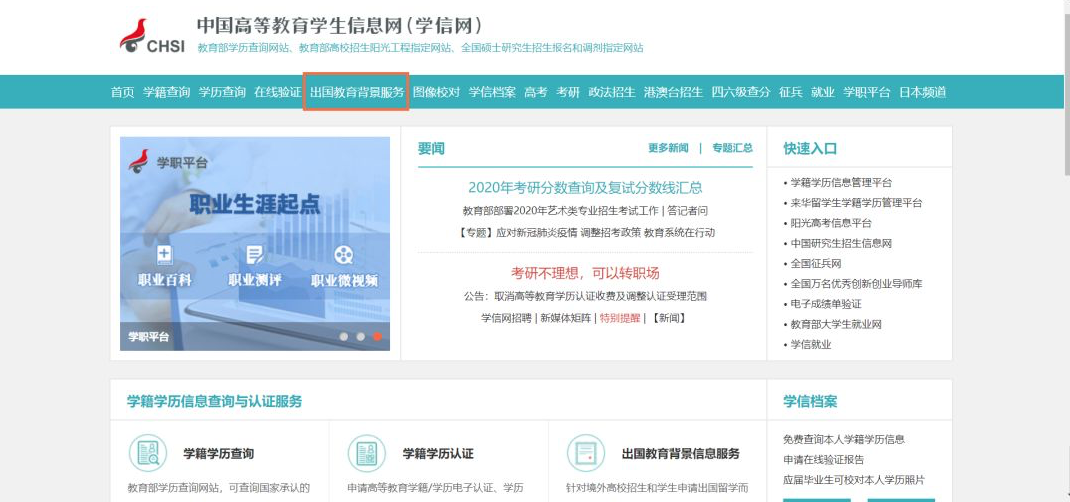Click the 申请在线验证报告 text
The image size is (1070, 502).
click(x=824, y=460)
